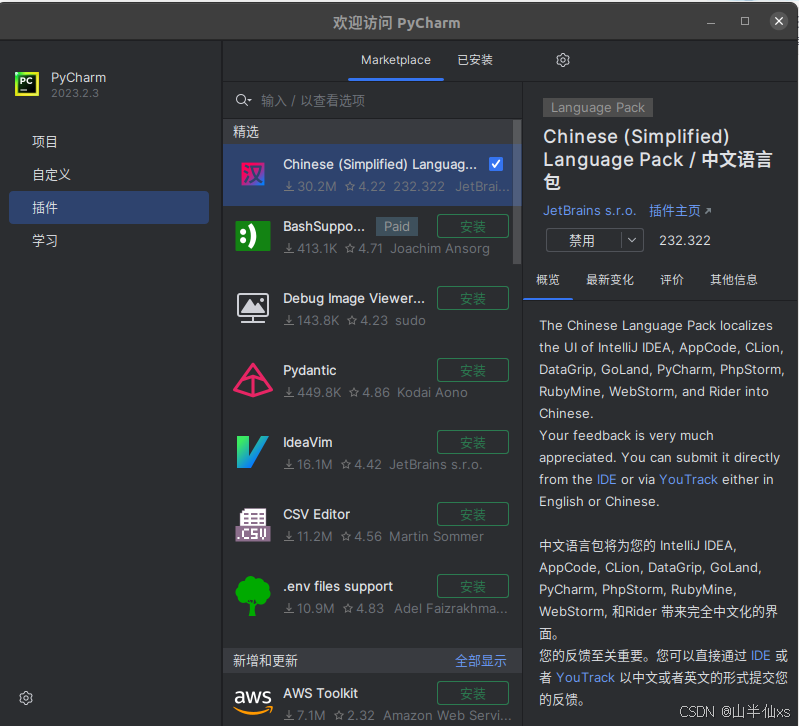Open the JetBrains s.r.o. vendor link
799x726 pixels.
(590, 210)
